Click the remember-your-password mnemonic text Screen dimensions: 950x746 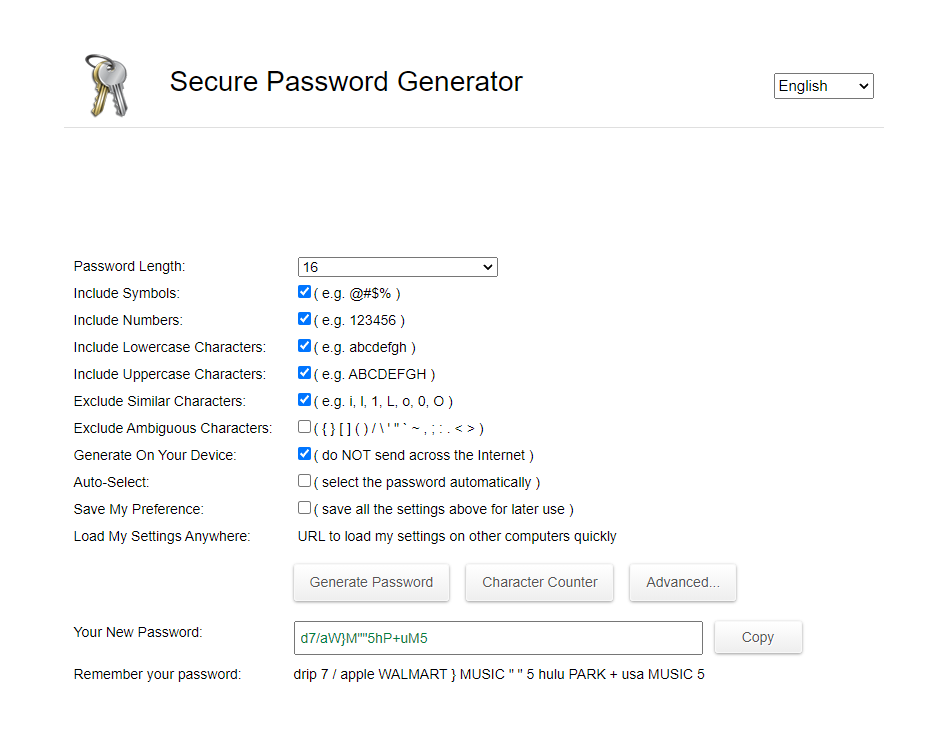coord(499,674)
